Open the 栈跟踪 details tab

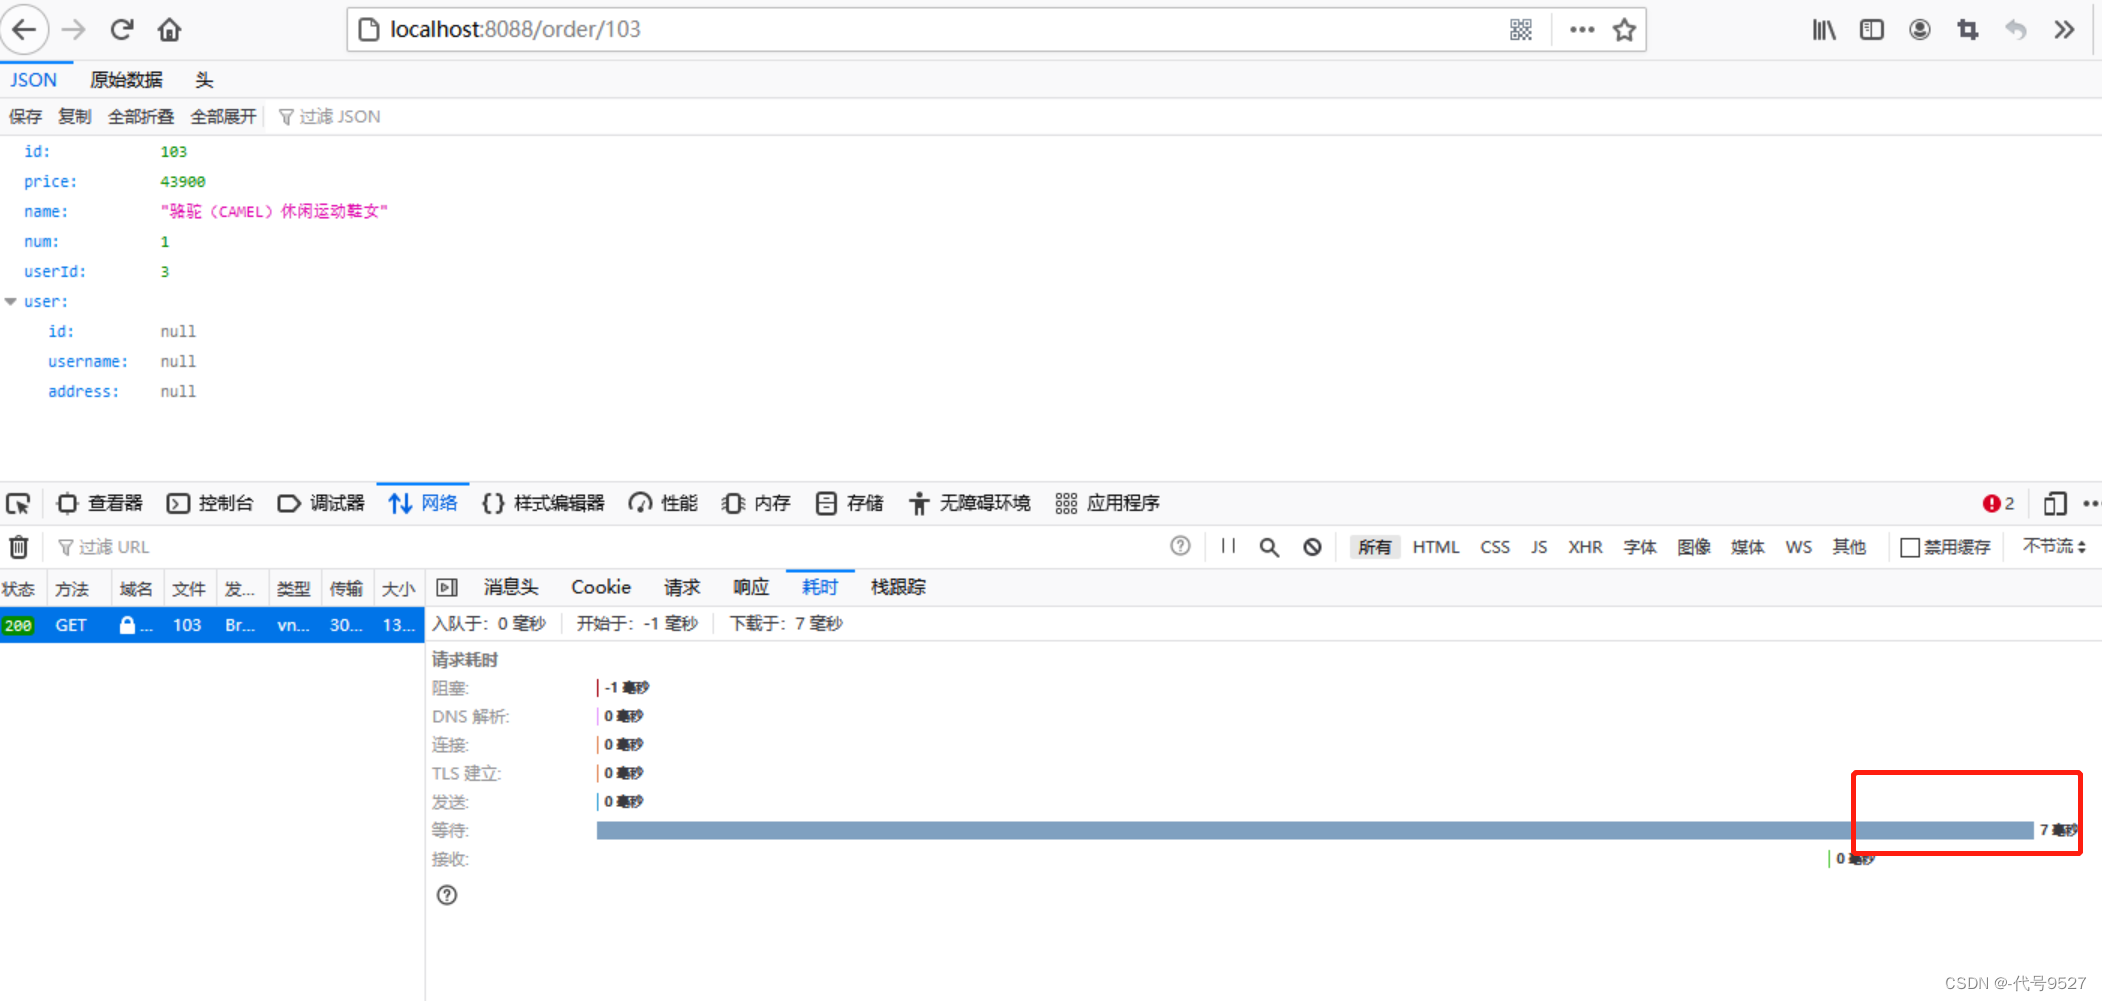[x=898, y=587]
